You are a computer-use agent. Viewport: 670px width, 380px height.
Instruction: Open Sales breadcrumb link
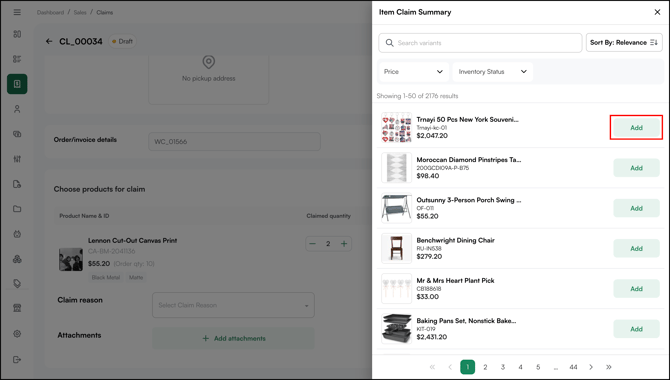80,12
